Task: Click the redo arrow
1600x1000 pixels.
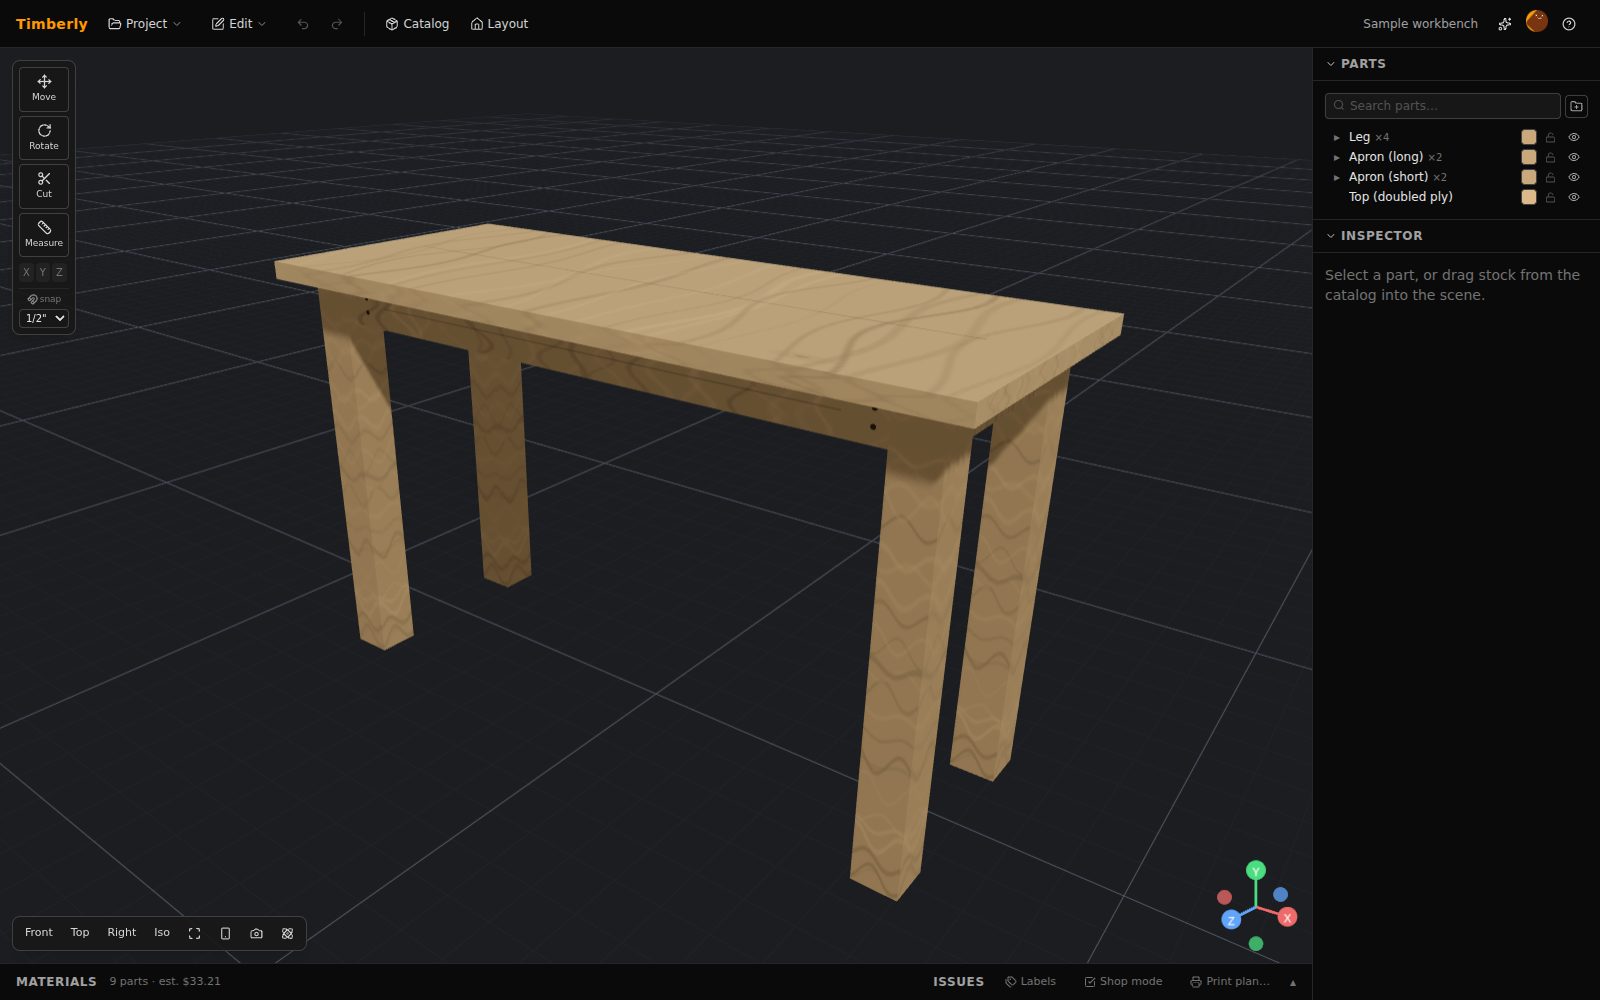Action: click(x=337, y=24)
